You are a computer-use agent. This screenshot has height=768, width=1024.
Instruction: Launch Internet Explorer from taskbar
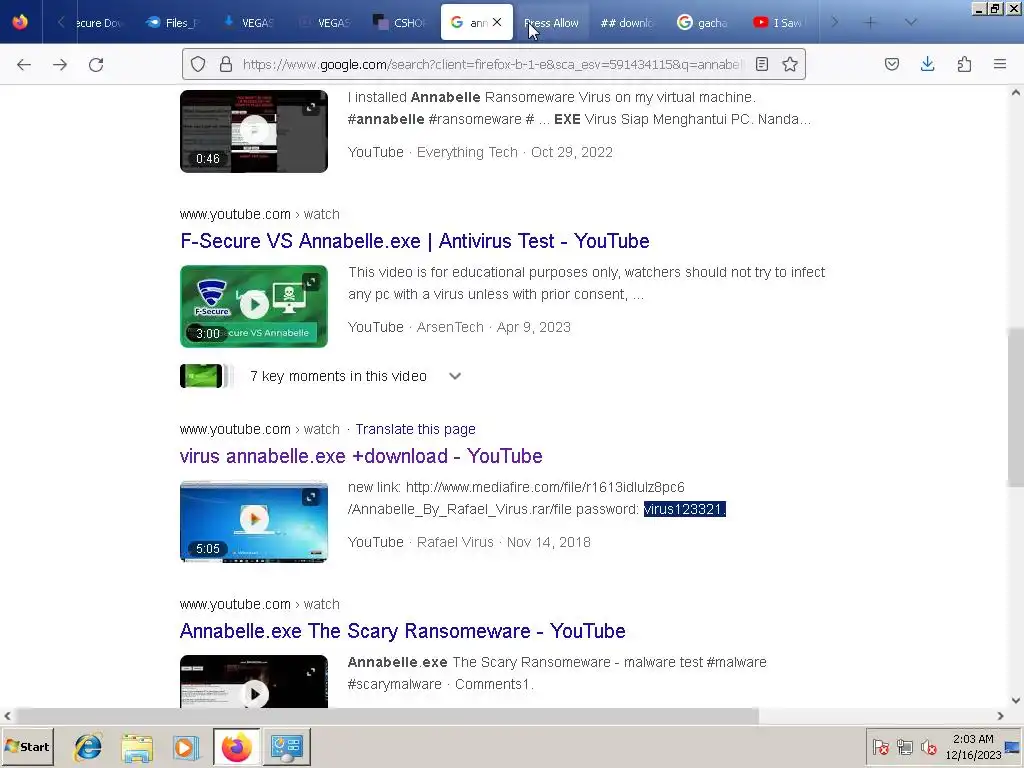88,747
